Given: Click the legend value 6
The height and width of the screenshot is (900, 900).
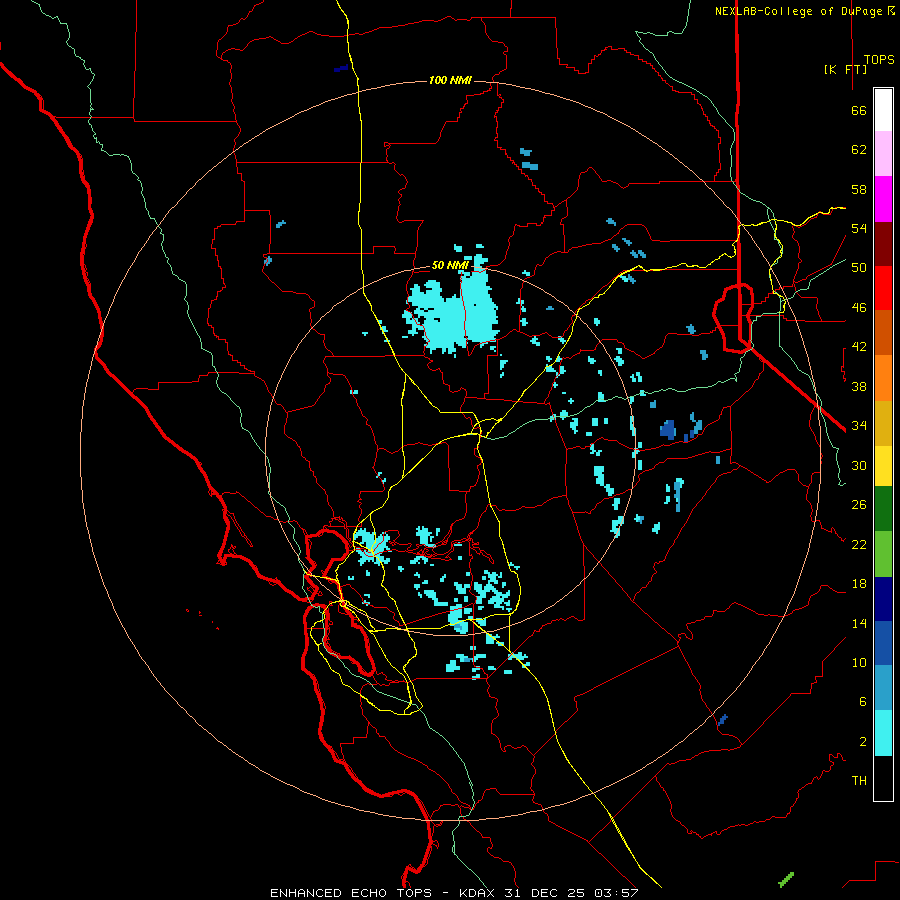Looking at the screenshot, I should pyautogui.click(x=862, y=701).
